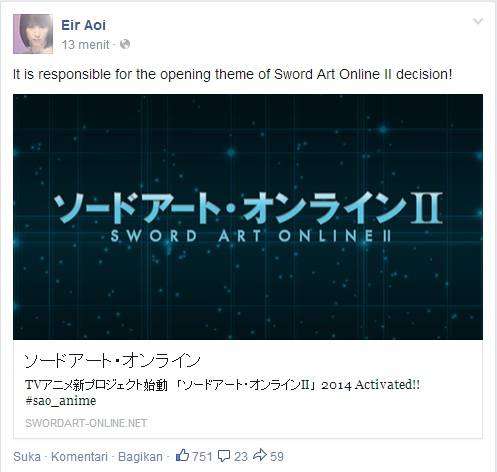View the 23 comments count
This screenshot has width=497, height=472.
(241, 456)
